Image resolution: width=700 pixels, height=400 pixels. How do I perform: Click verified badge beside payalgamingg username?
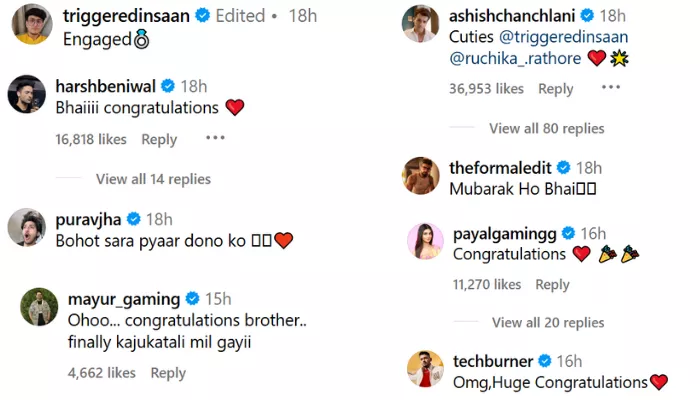tap(569, 233)
